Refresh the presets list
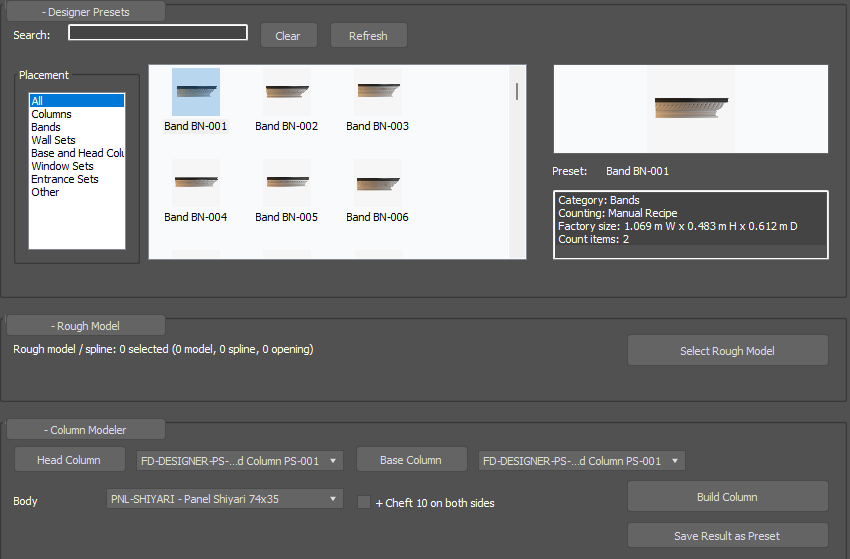 coord(369,36)
